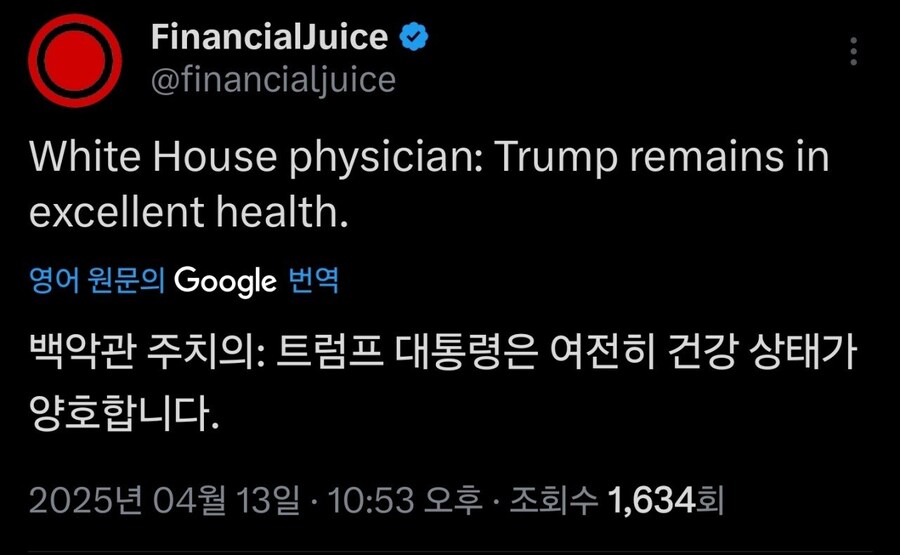Toggle translation via the '번역' link
This screenshot has height=555, width=900.
[313, 281]
